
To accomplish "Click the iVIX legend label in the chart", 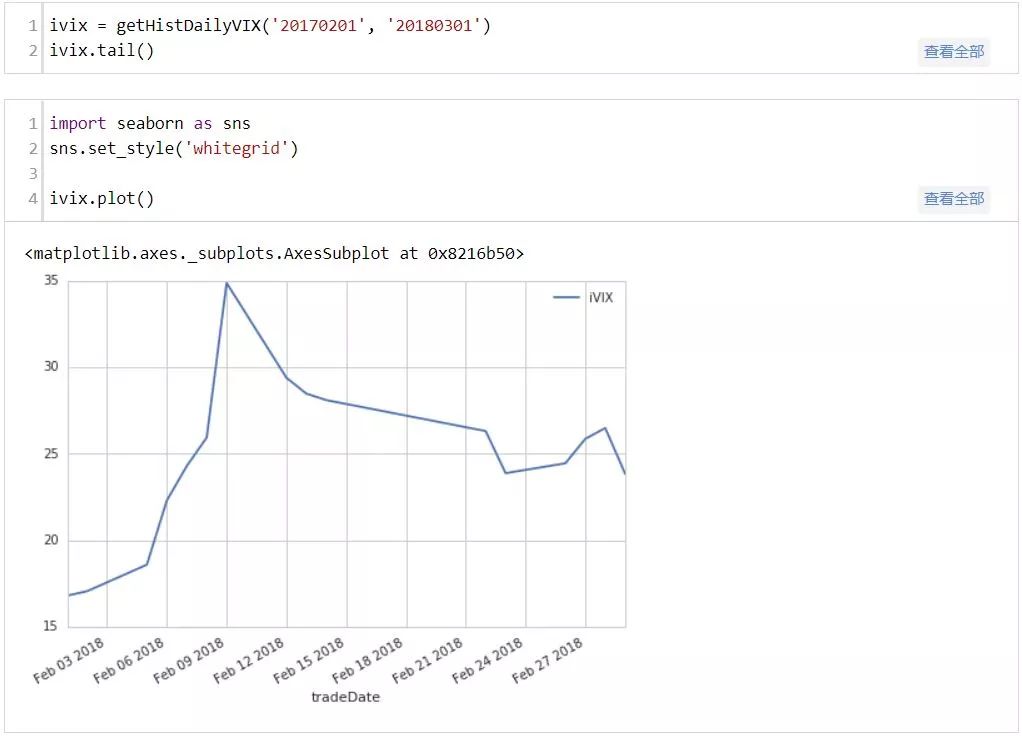I will pyautogui.click(x=601, y=298).
